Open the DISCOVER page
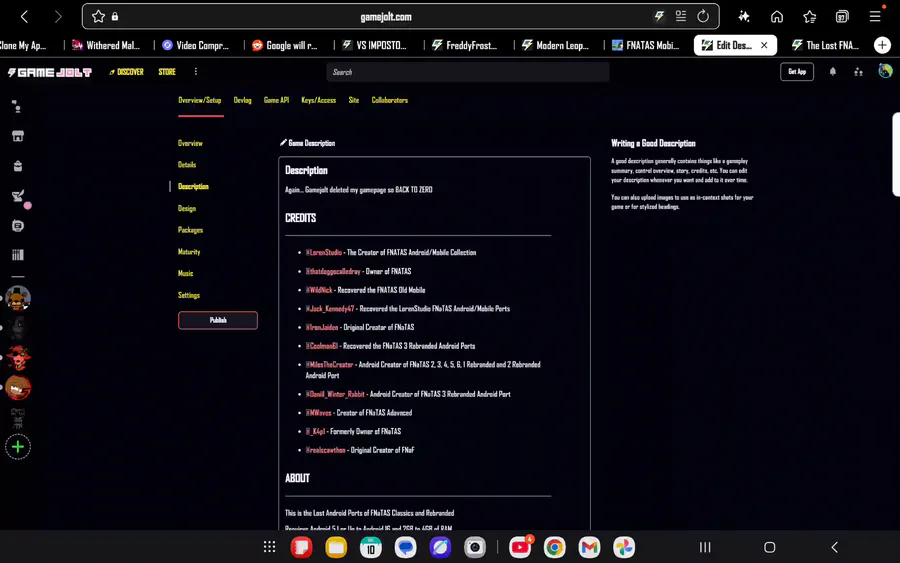Screen dimensions: 900x563 [x=126, y=72]
